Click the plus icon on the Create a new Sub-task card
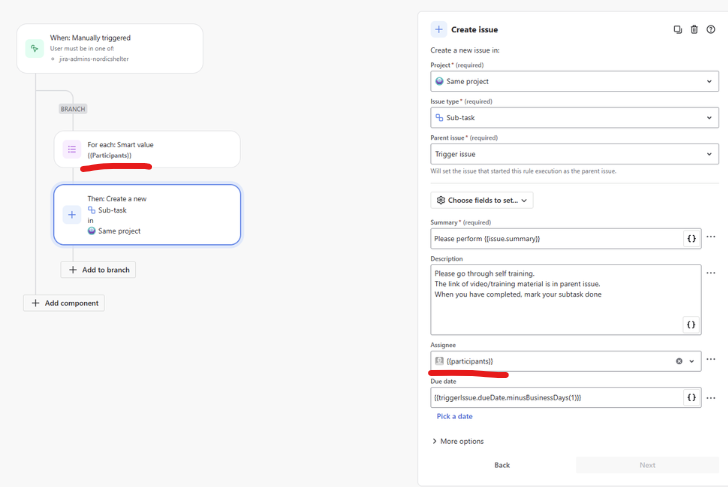The image size is (728, 487). tap(72, 214)
